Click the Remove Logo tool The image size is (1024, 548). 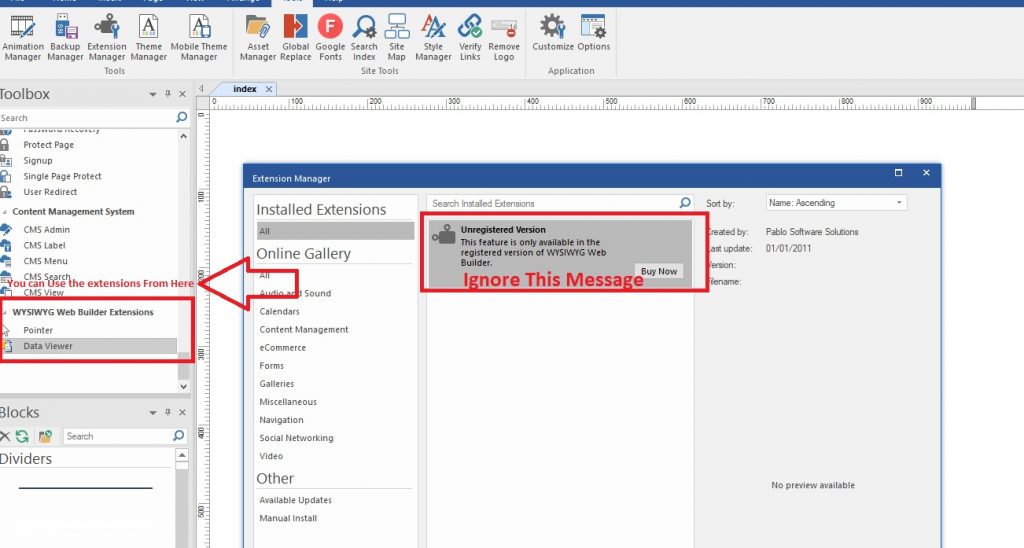[x=504, y=38]
